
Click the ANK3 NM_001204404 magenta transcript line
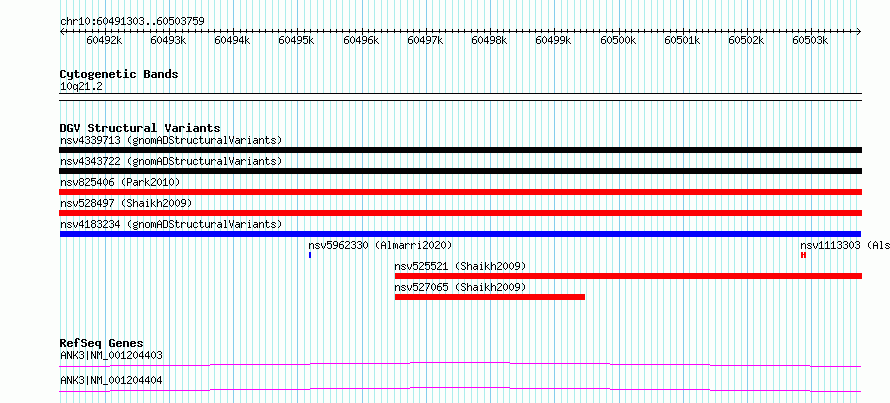click(460, 389)
